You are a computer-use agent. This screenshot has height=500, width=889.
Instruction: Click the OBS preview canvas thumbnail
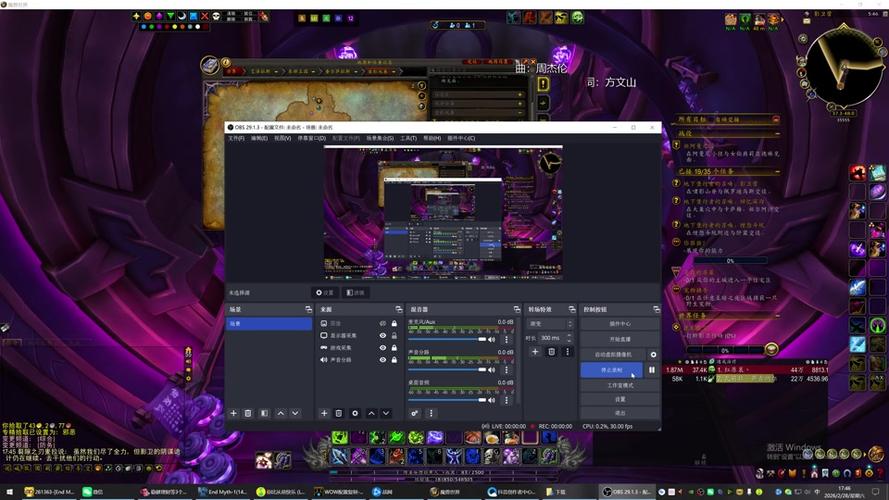click(x=443, y=213)
